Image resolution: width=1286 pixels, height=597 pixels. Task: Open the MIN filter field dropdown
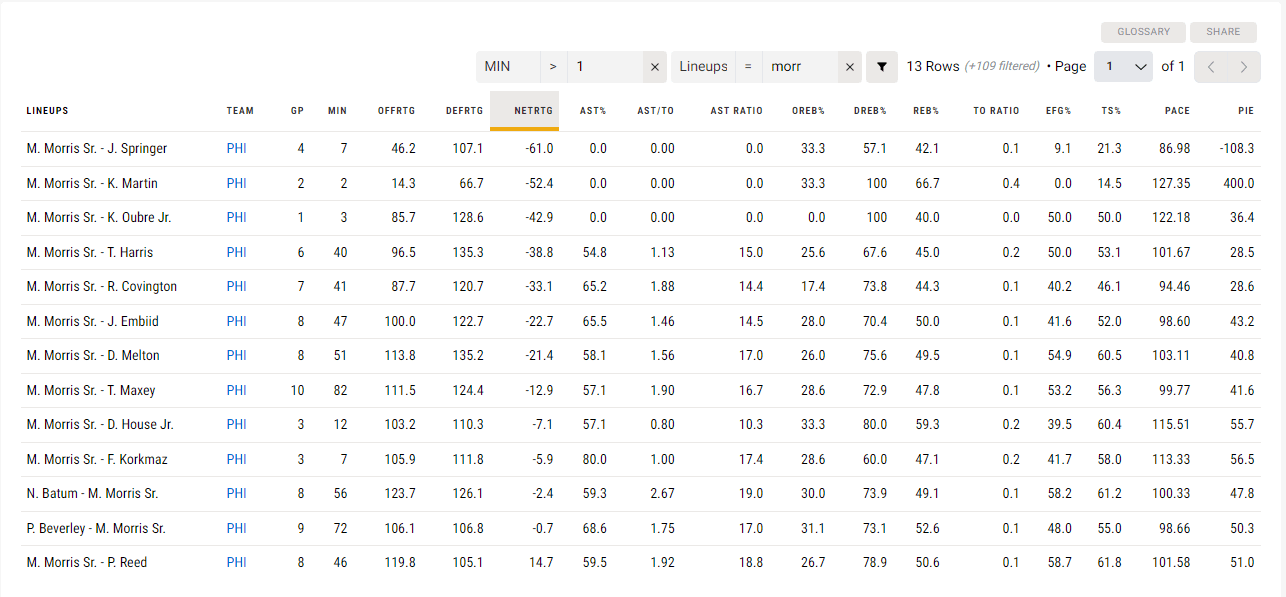(507, 67)
